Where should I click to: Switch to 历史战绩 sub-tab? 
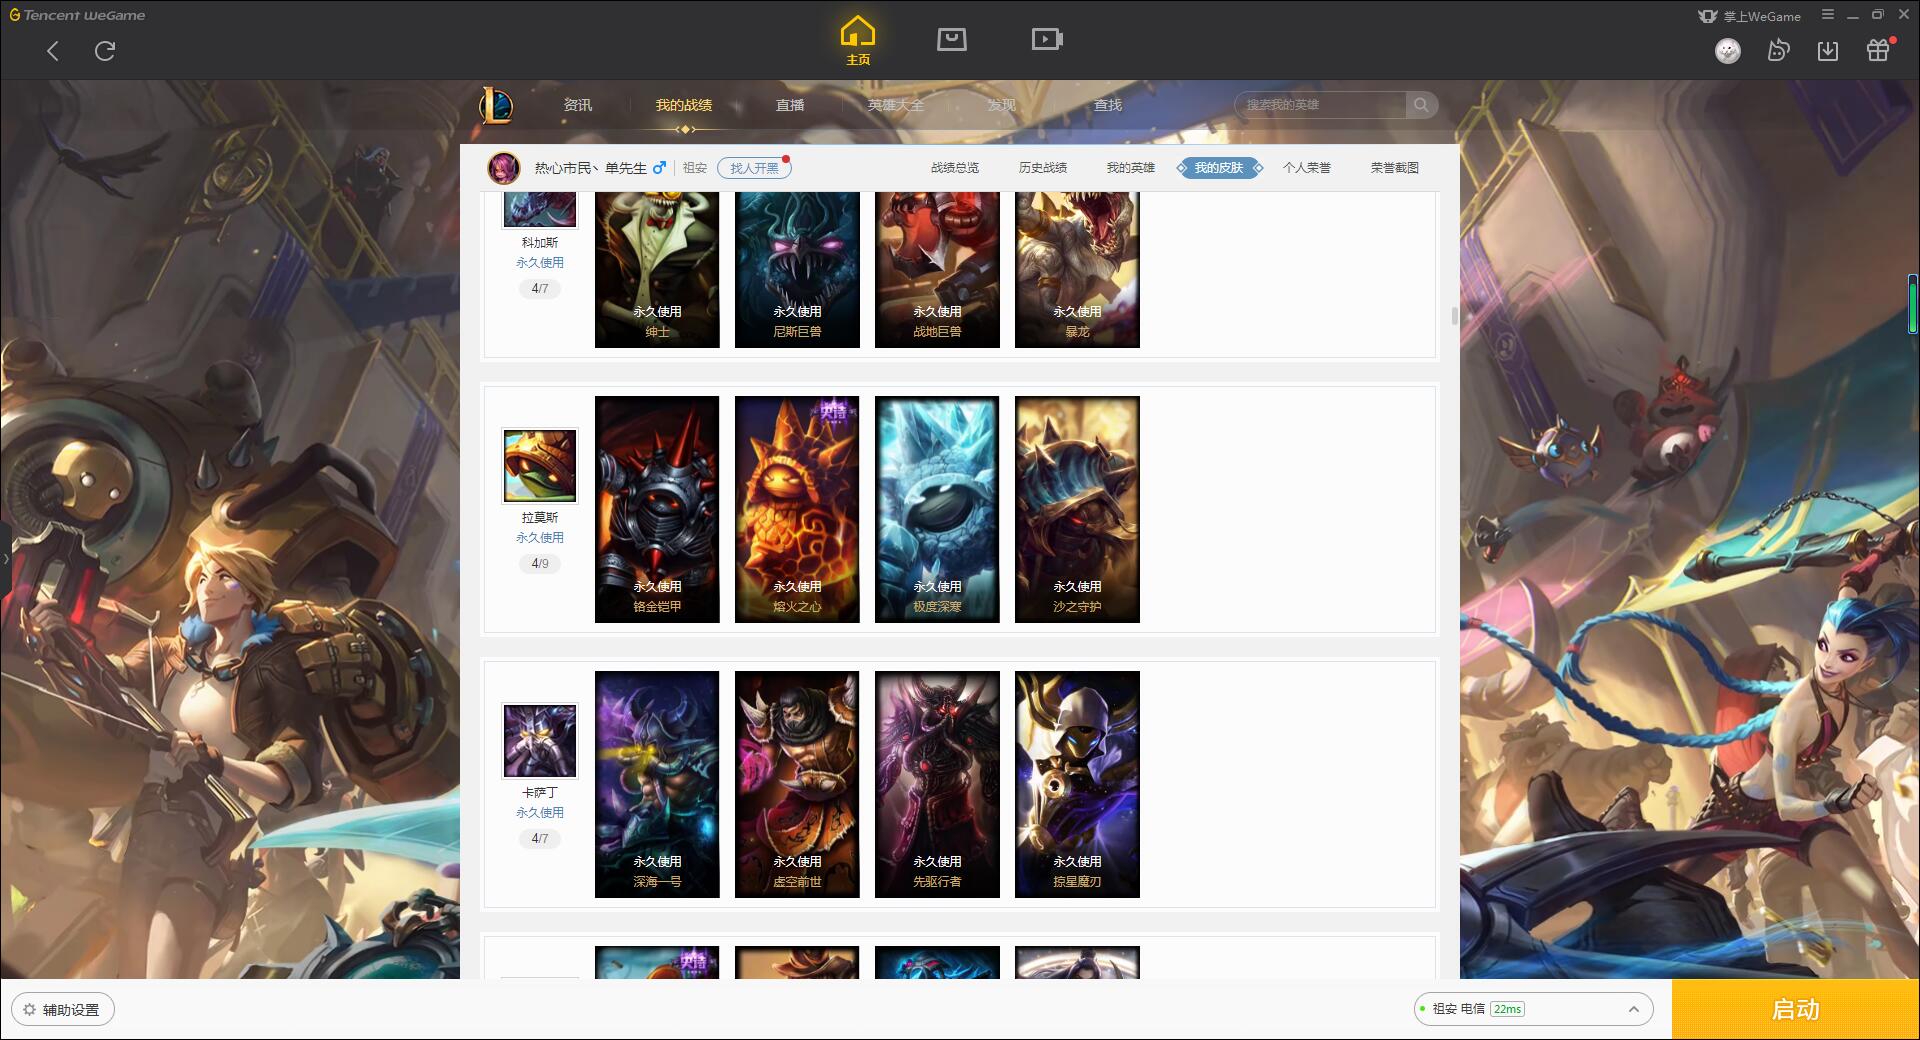pyautogui.click(x=1043, y=168)
